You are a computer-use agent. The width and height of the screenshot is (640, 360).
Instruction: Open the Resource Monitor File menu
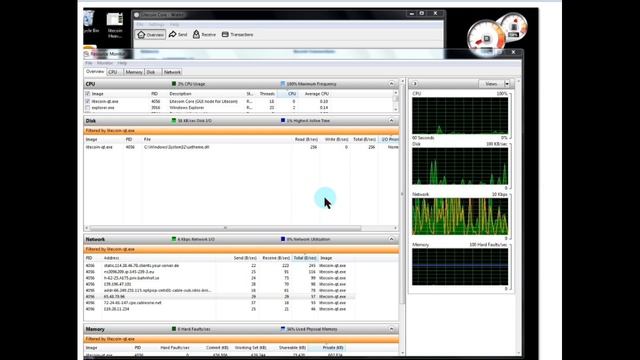(x=89, y=63)
